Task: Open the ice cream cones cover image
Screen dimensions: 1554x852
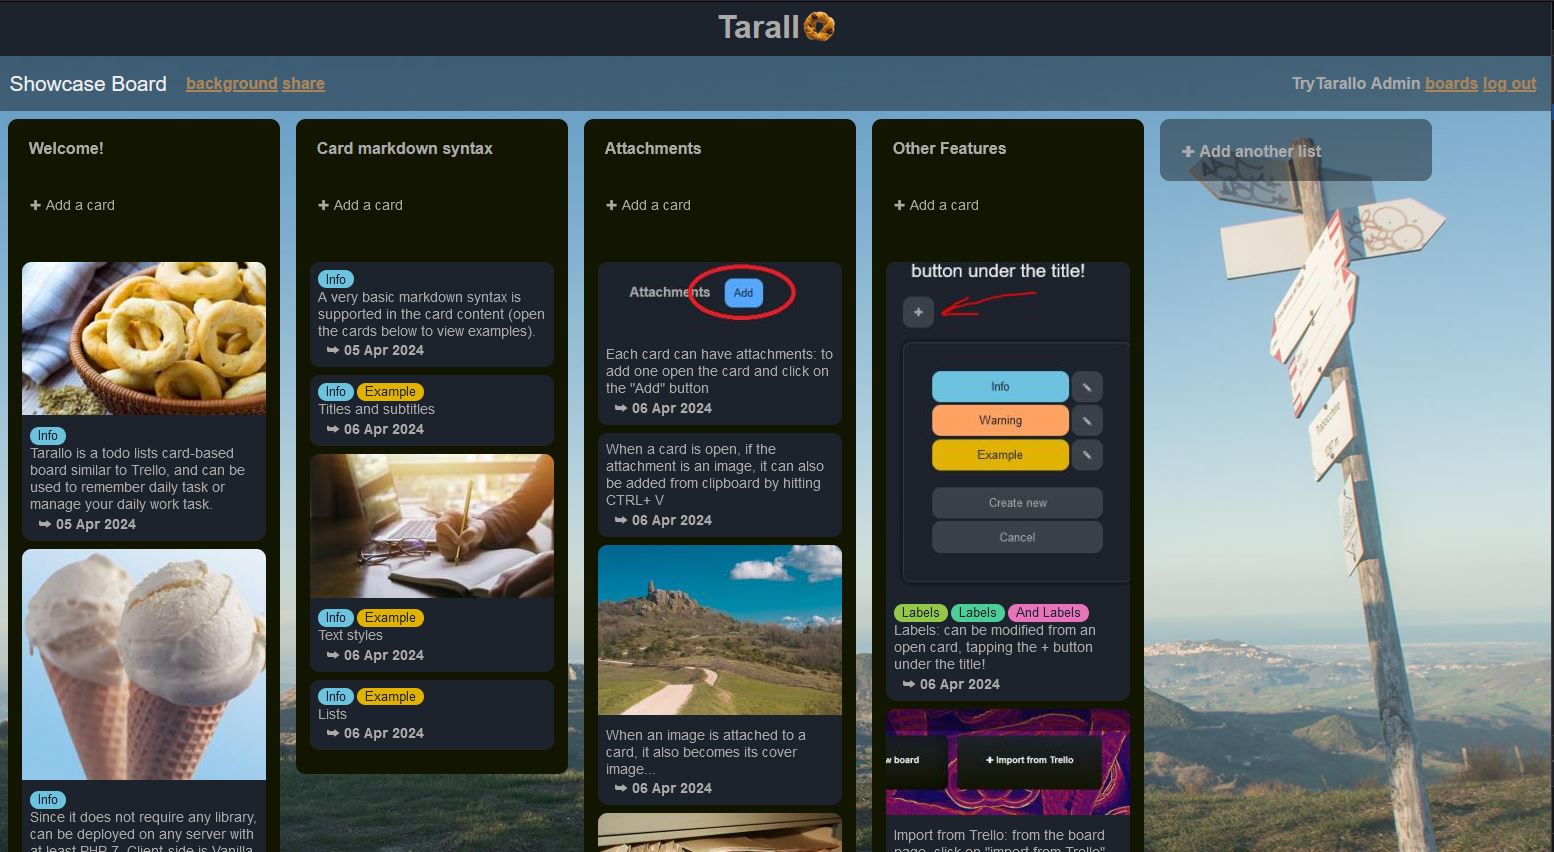Action: [x=144, y=664]
